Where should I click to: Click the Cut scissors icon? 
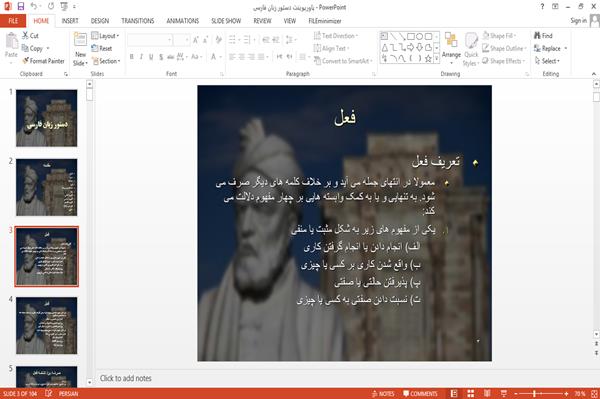26,36
